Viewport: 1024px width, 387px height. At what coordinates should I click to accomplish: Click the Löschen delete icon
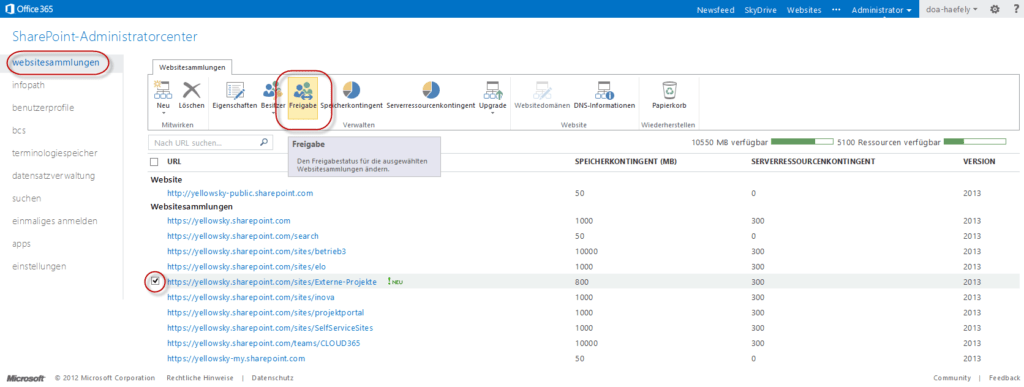pyautogui.click(x=191, y=89)
